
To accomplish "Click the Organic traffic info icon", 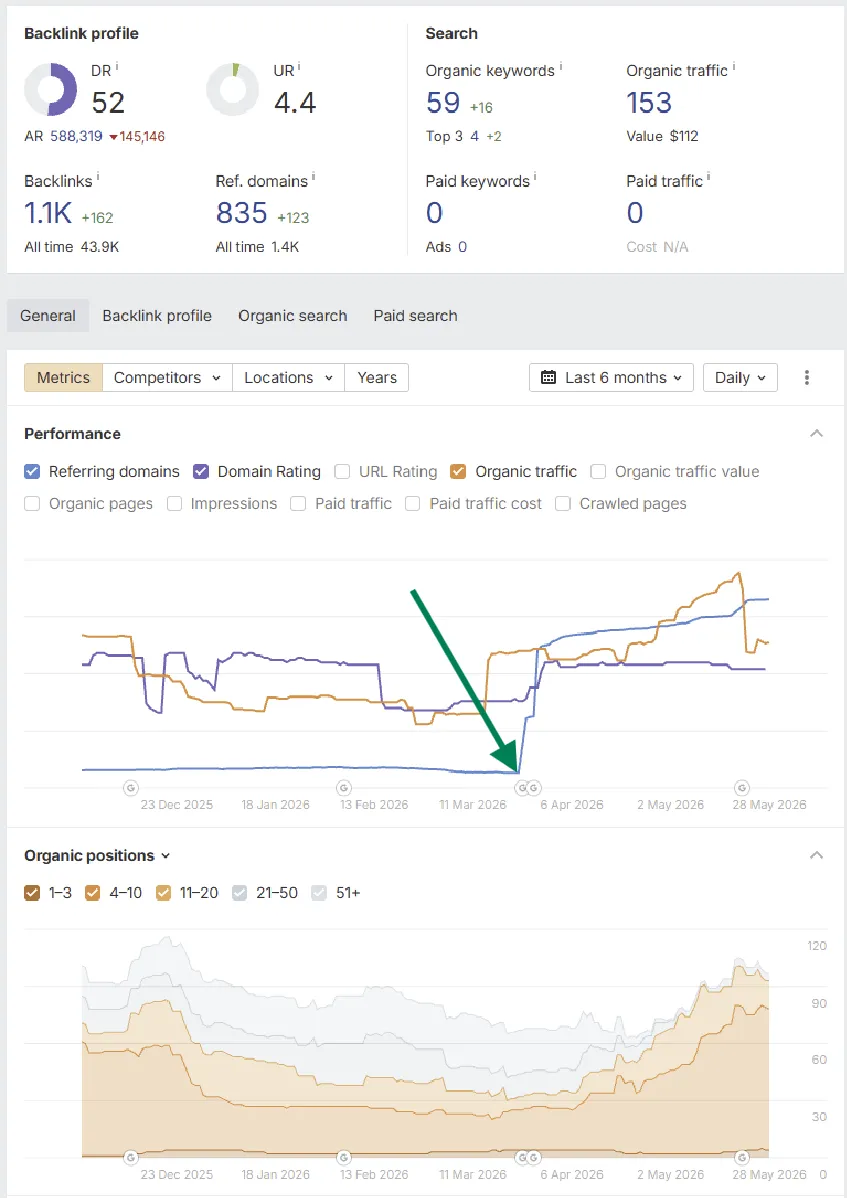I will 734,67.
